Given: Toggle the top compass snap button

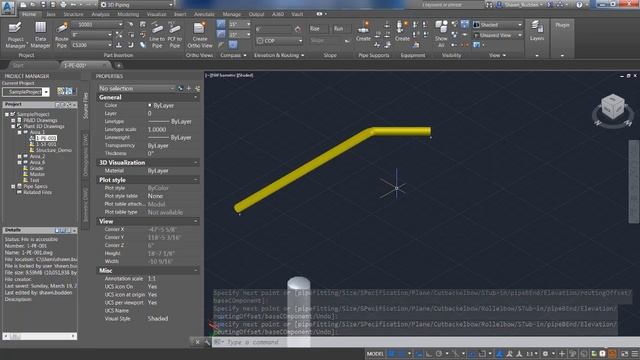Looking at the screenshot, I should [221, 24].
